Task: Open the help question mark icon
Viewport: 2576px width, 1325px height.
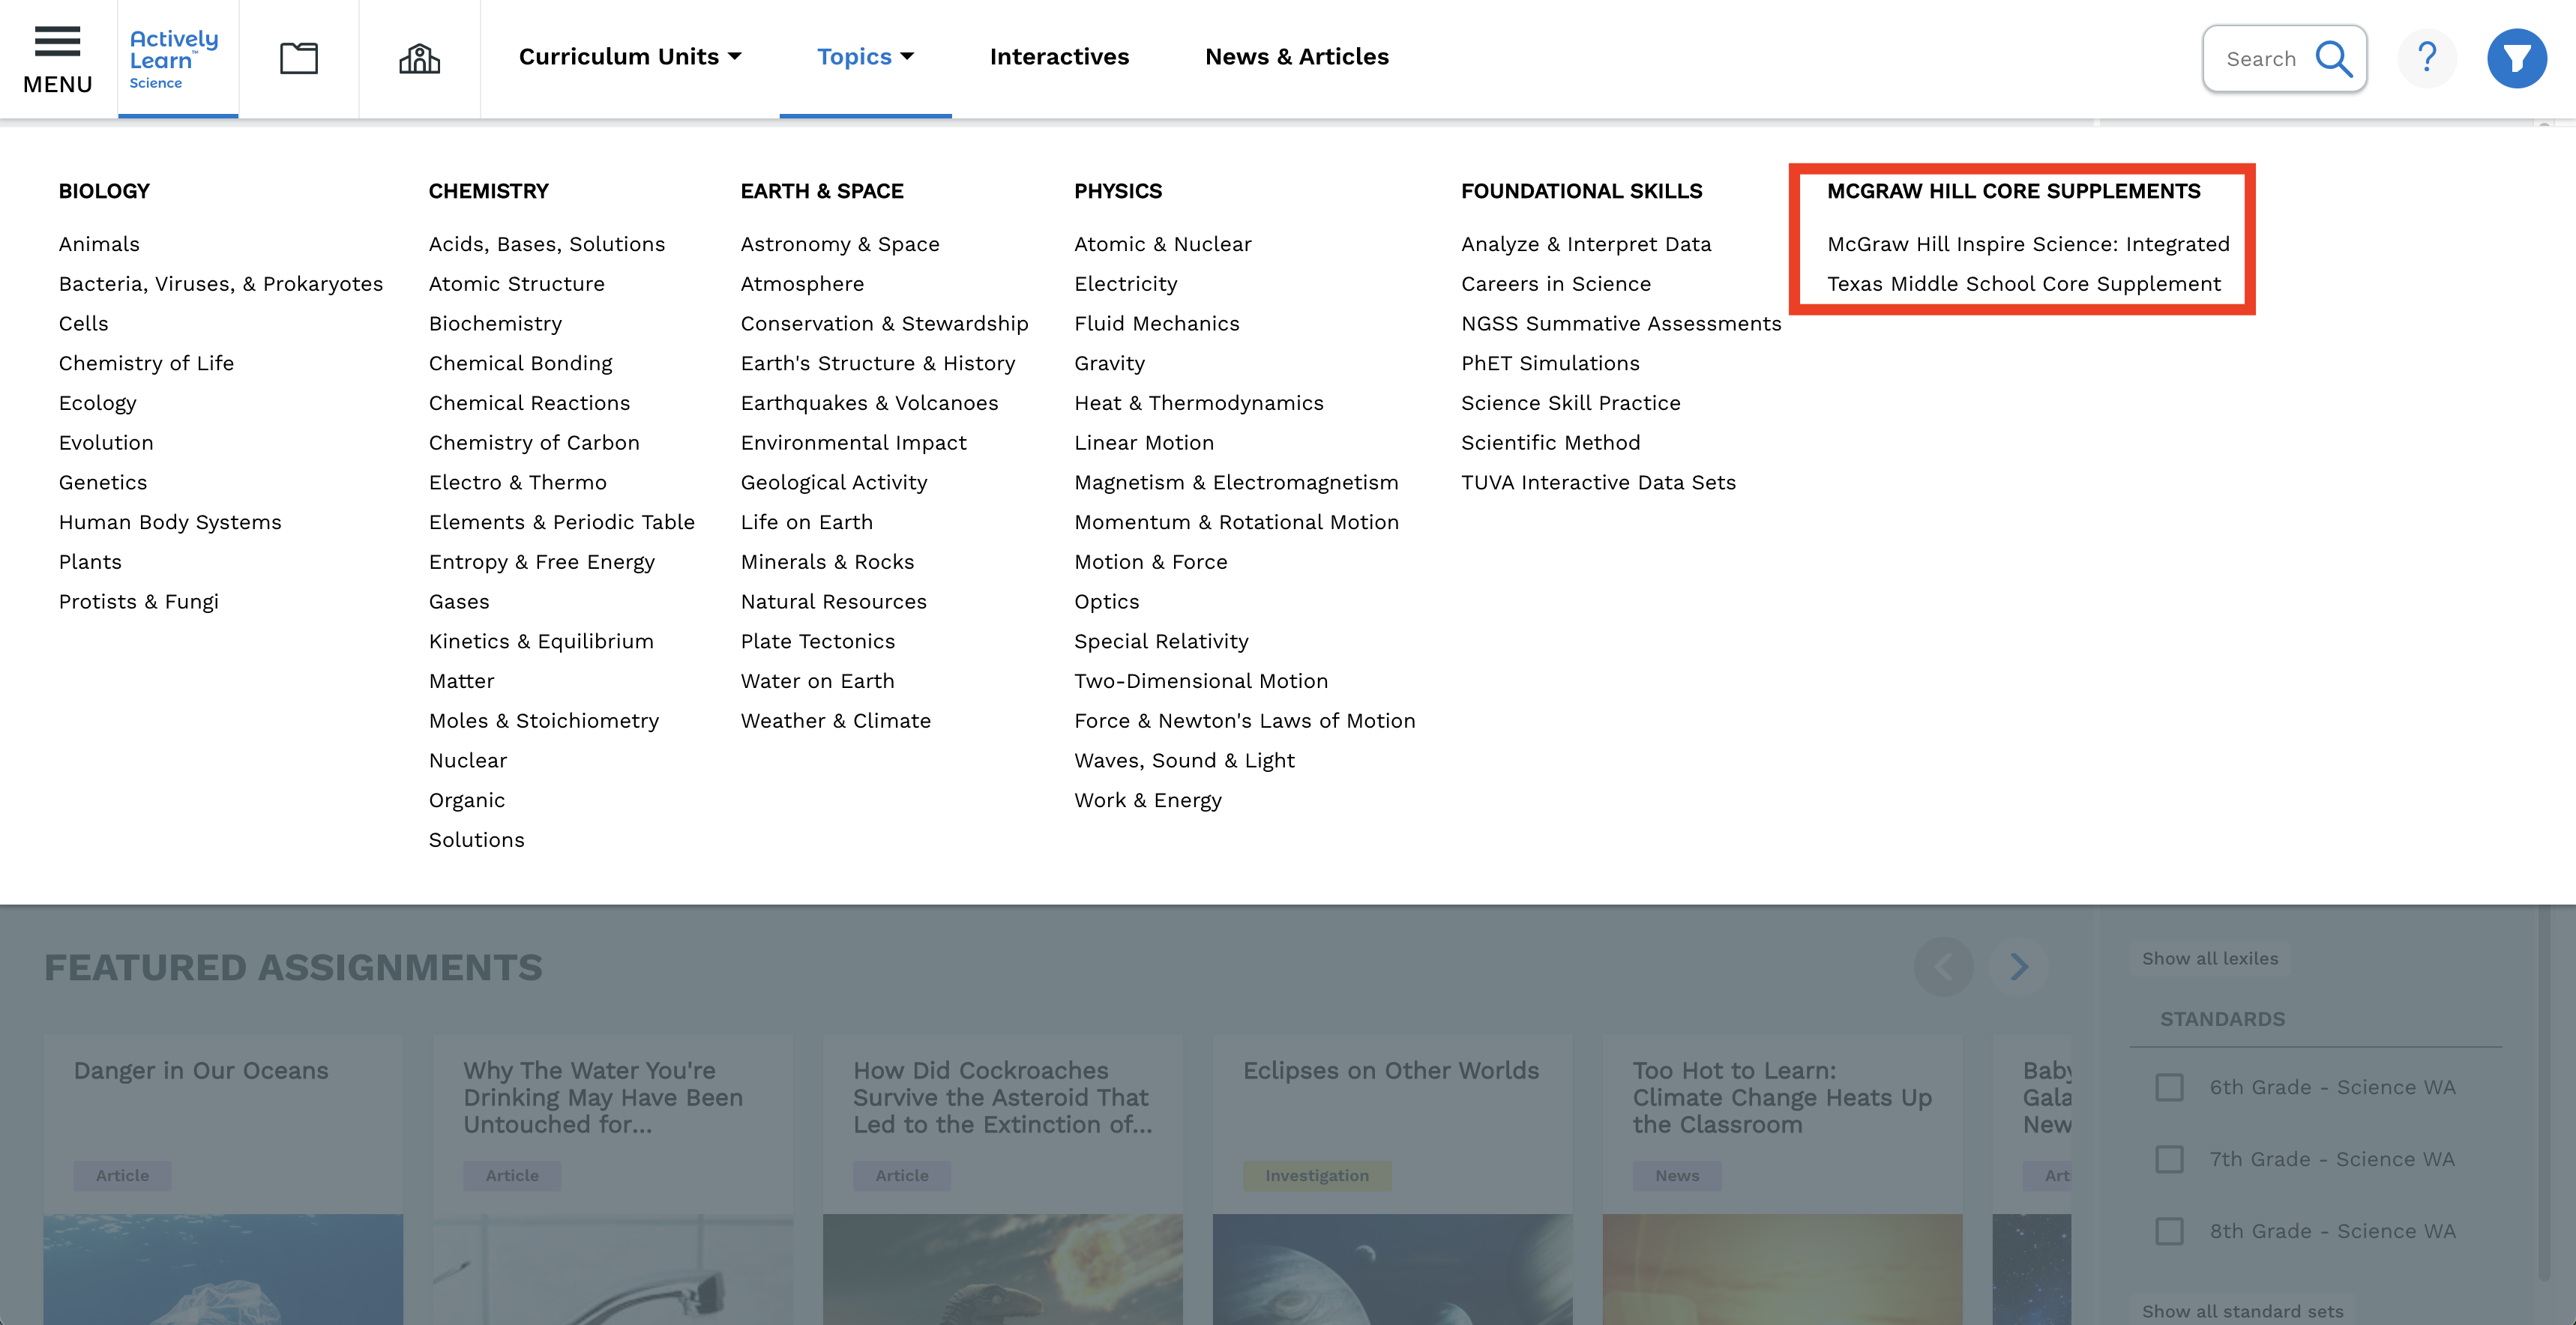Action: tap(2427, 58)
